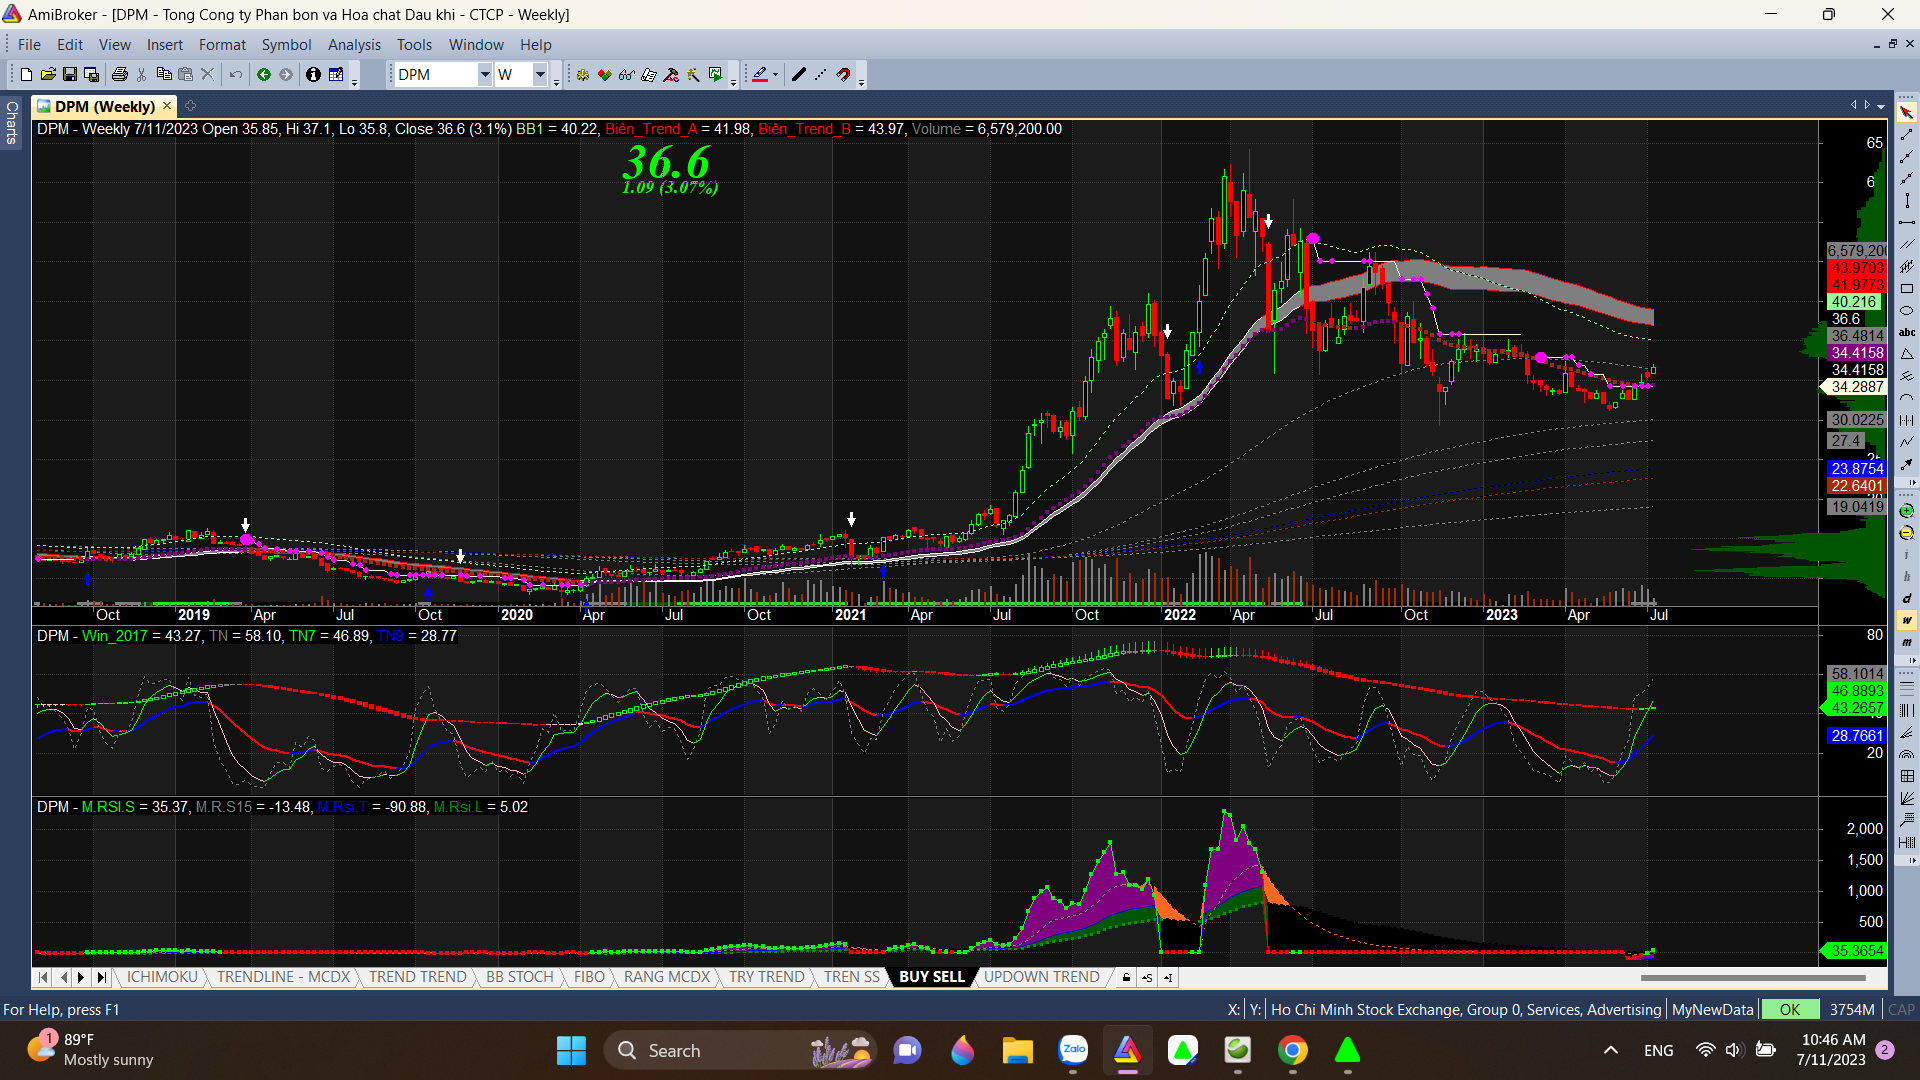Image resolution: width=1920 pixels, height=1080 pixels.
Task: Open the Symbol menu
Action: [x=286, y=45]
